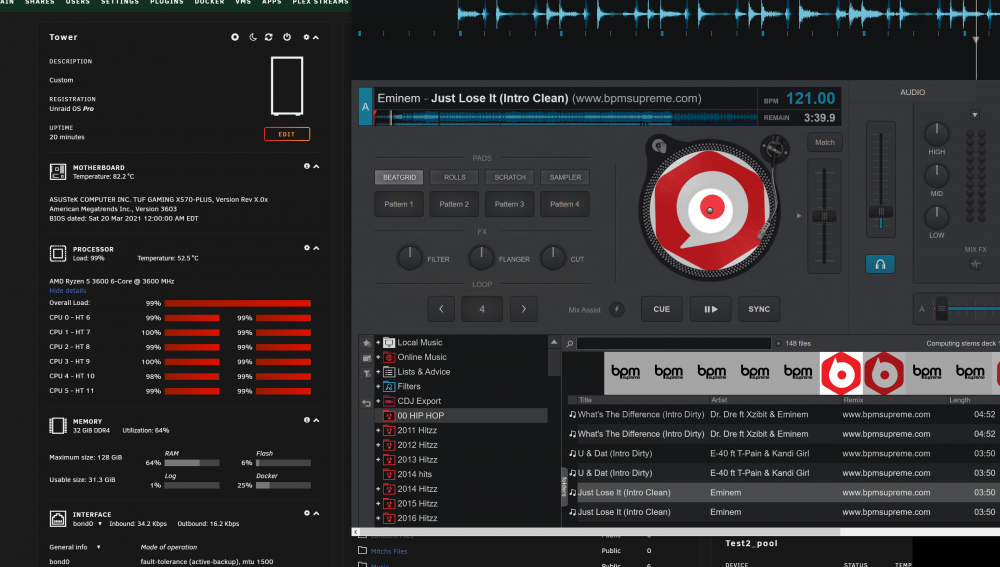Toggle the SYNC button

pos(759,309)
